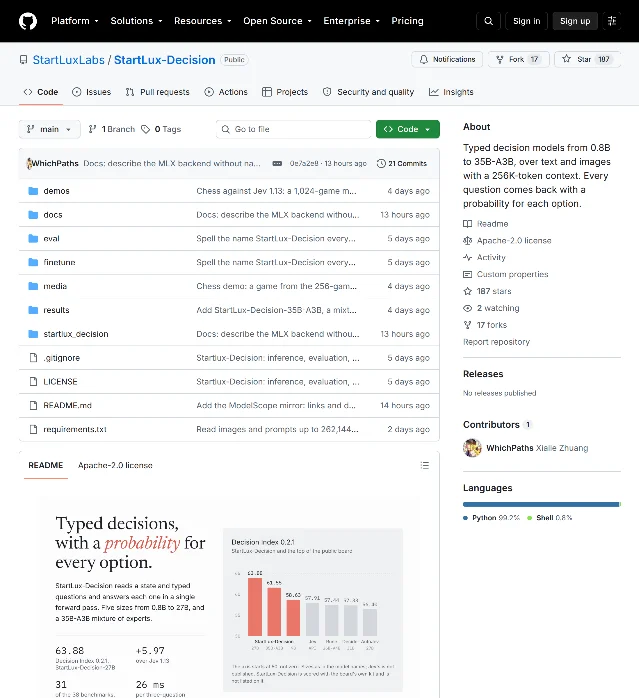
Task: Click the Star icon
Action: tap(566, 59)
